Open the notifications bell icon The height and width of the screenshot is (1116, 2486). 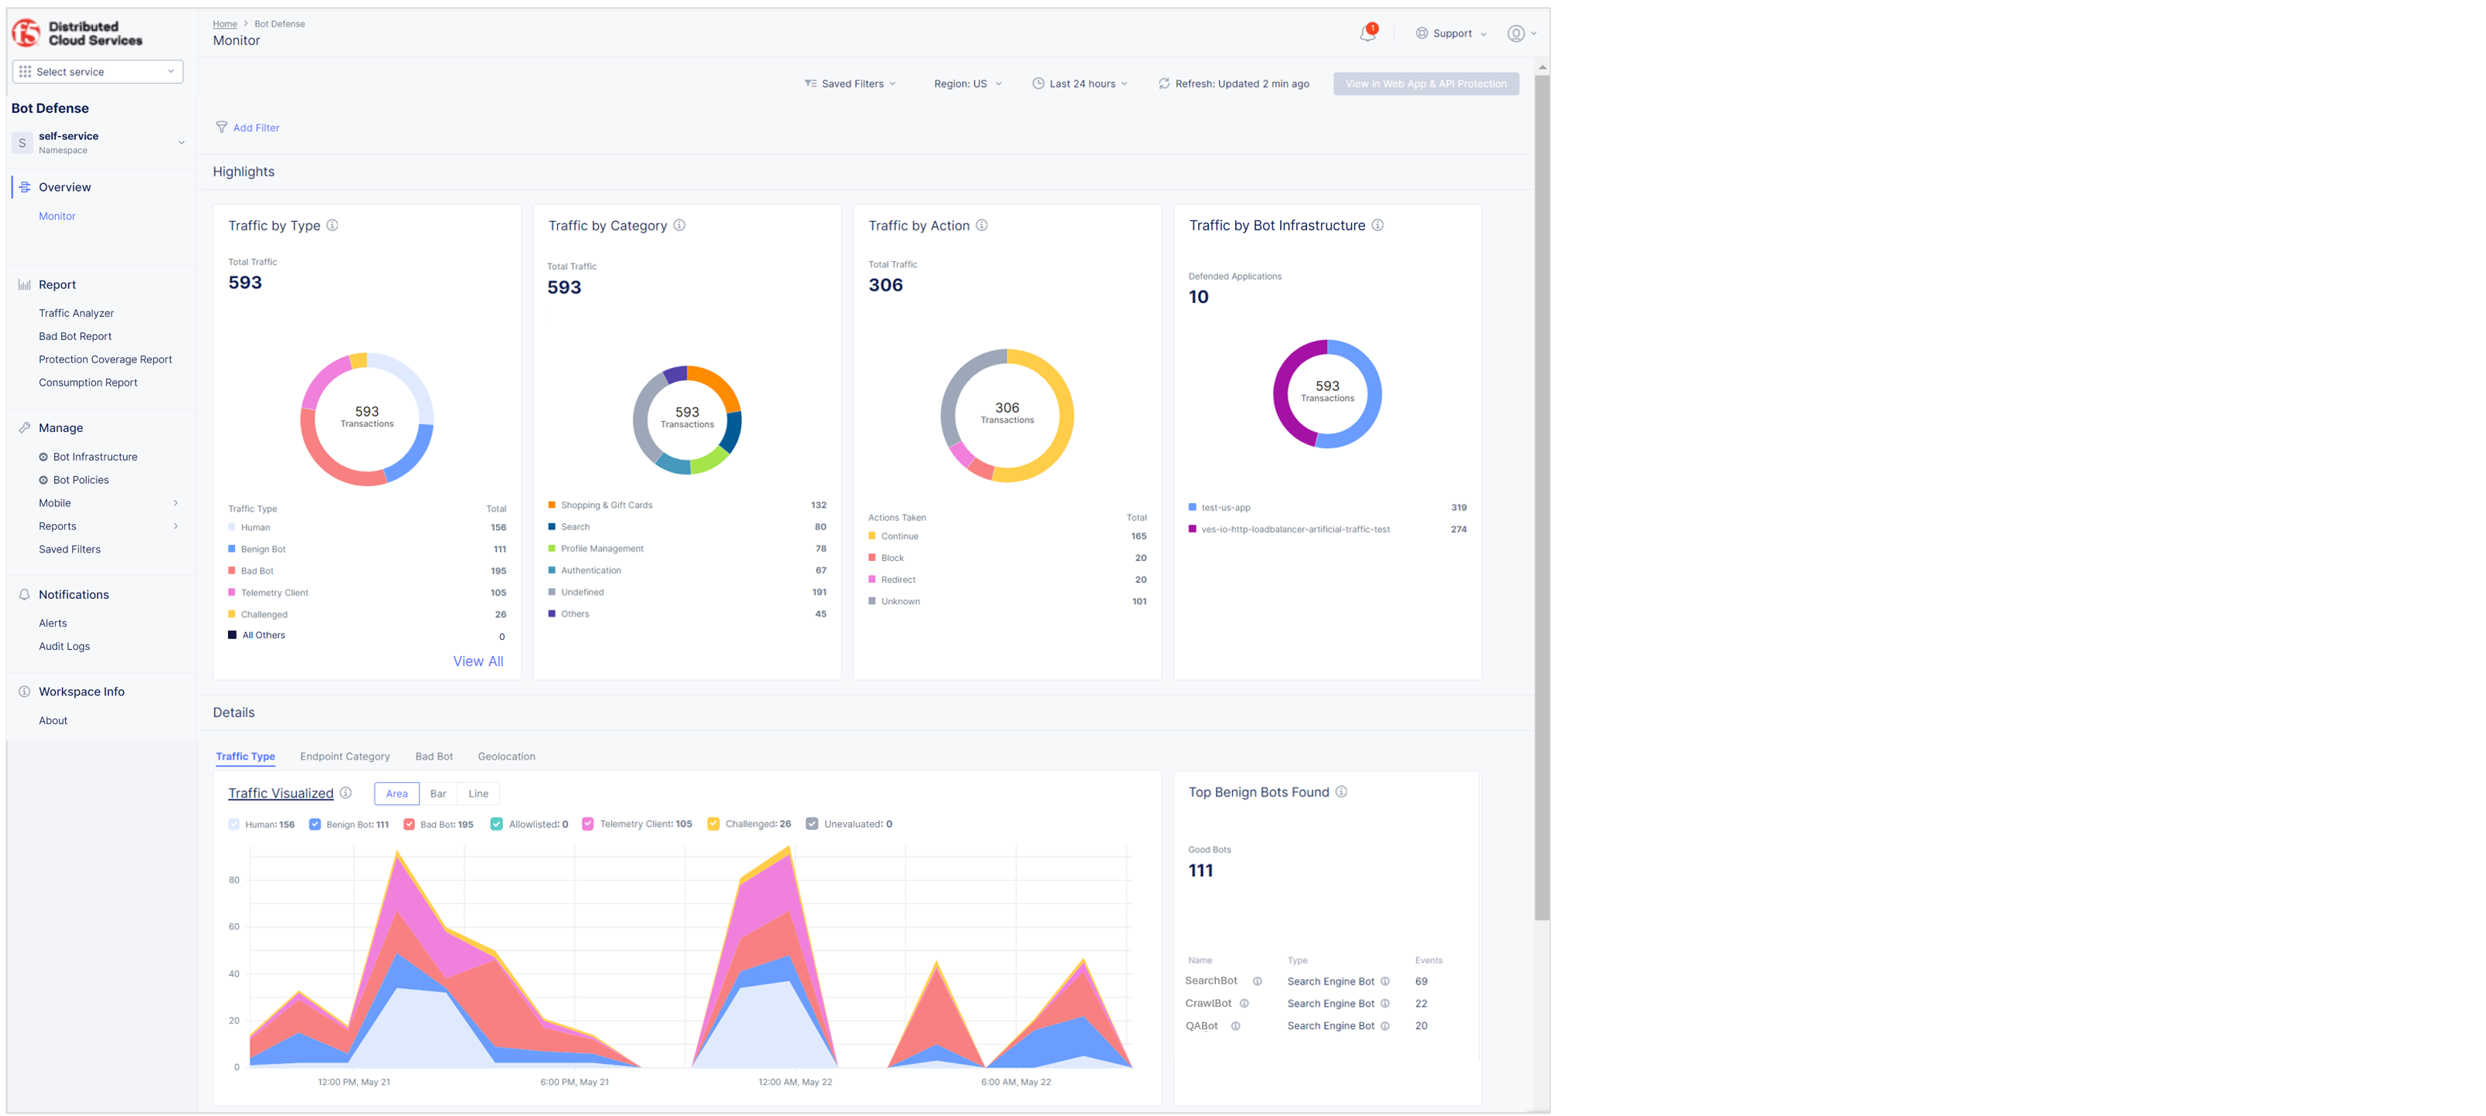pos(1367,33)
